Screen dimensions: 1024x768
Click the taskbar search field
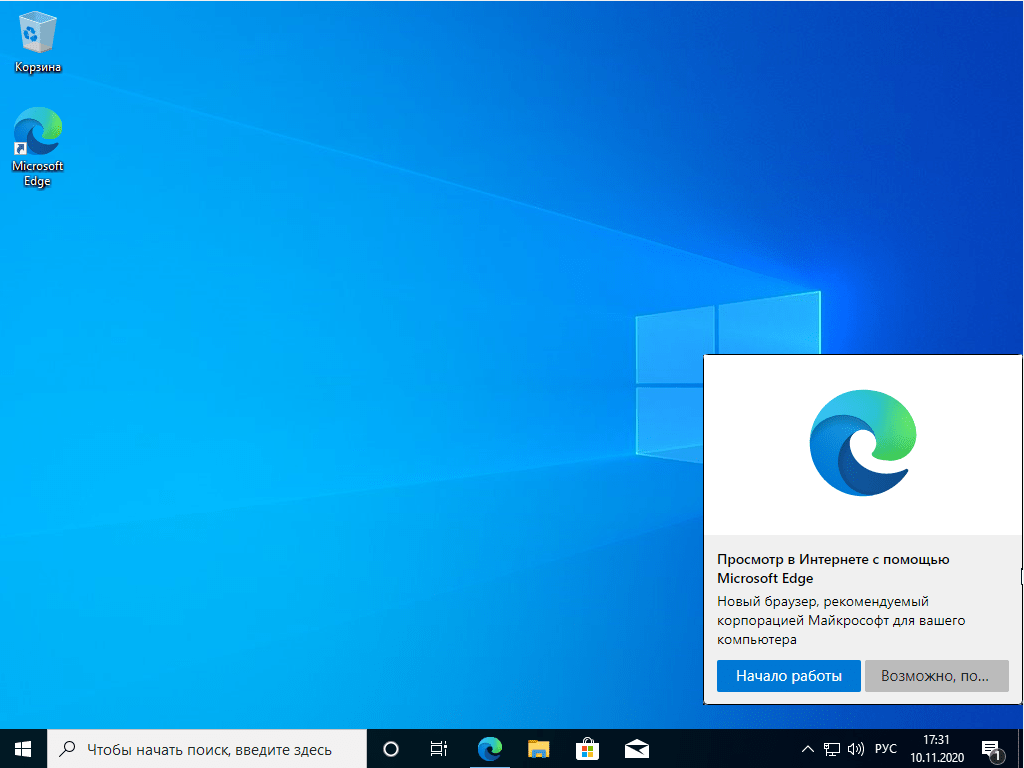tap(207, 748)
